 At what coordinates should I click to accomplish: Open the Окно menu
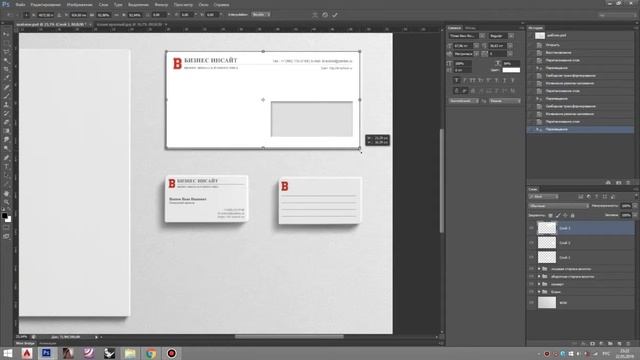point(203,4)
